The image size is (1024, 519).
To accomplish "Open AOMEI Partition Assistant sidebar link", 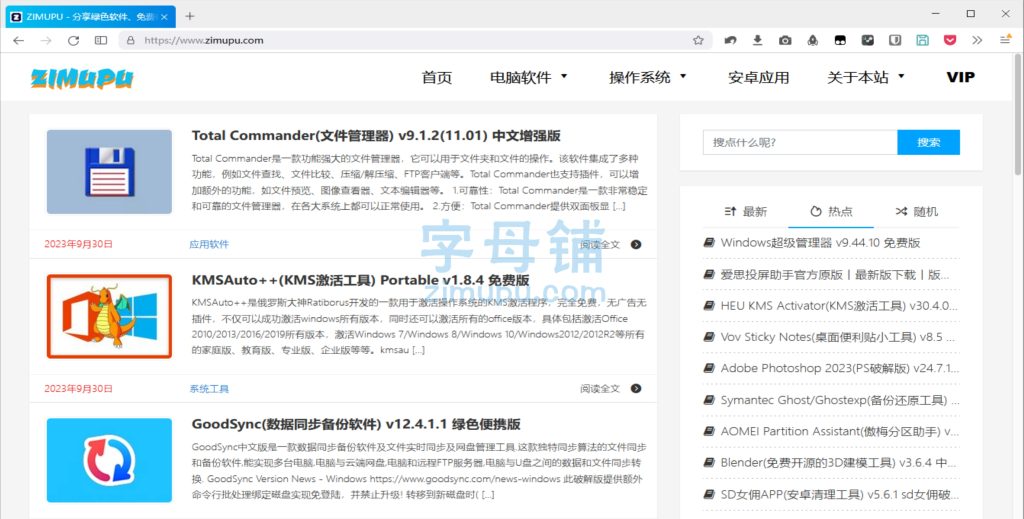I will 840,432.
